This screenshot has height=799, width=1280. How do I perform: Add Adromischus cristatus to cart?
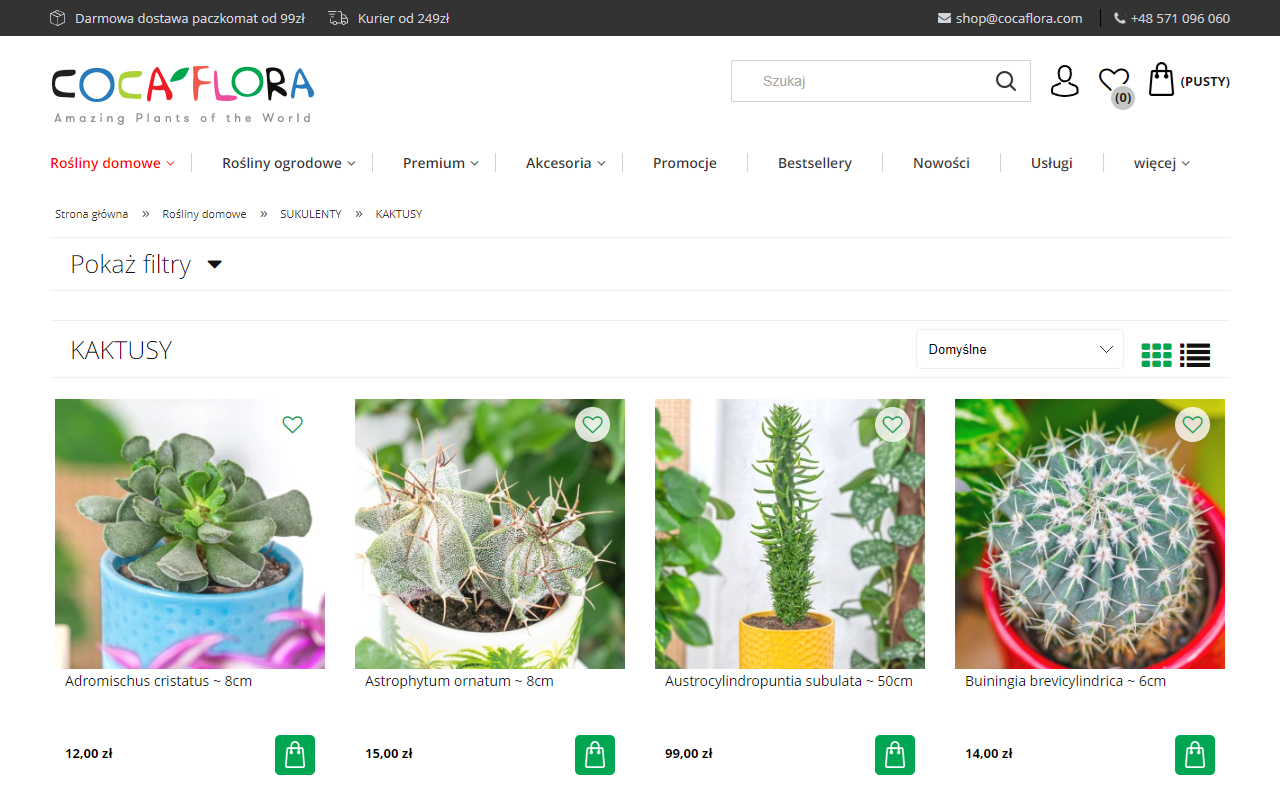[295, 755]
